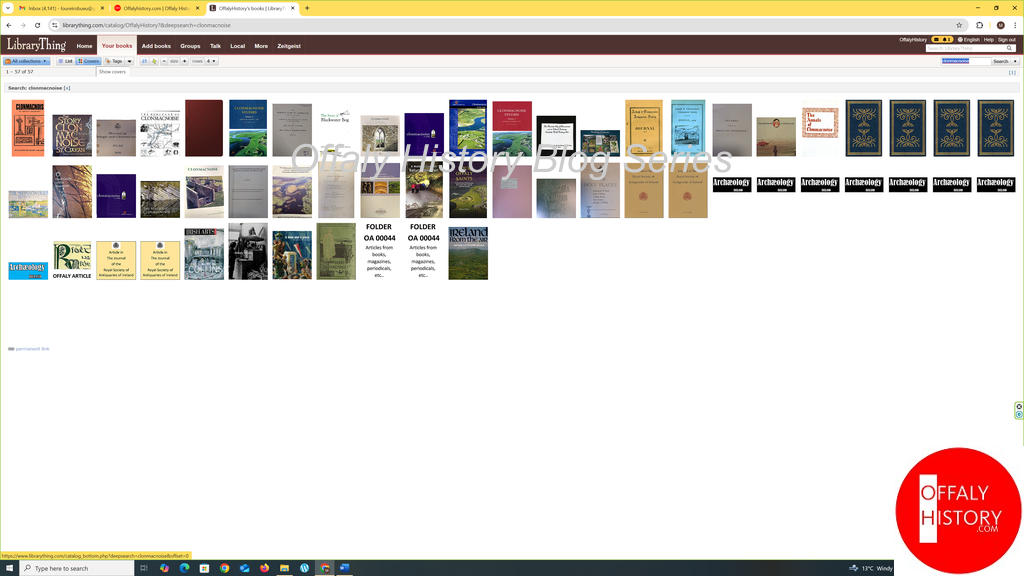Switch to Covers view
This screenshot has width=1024, height=576.
pyautogui.click(x=88, y=61)
